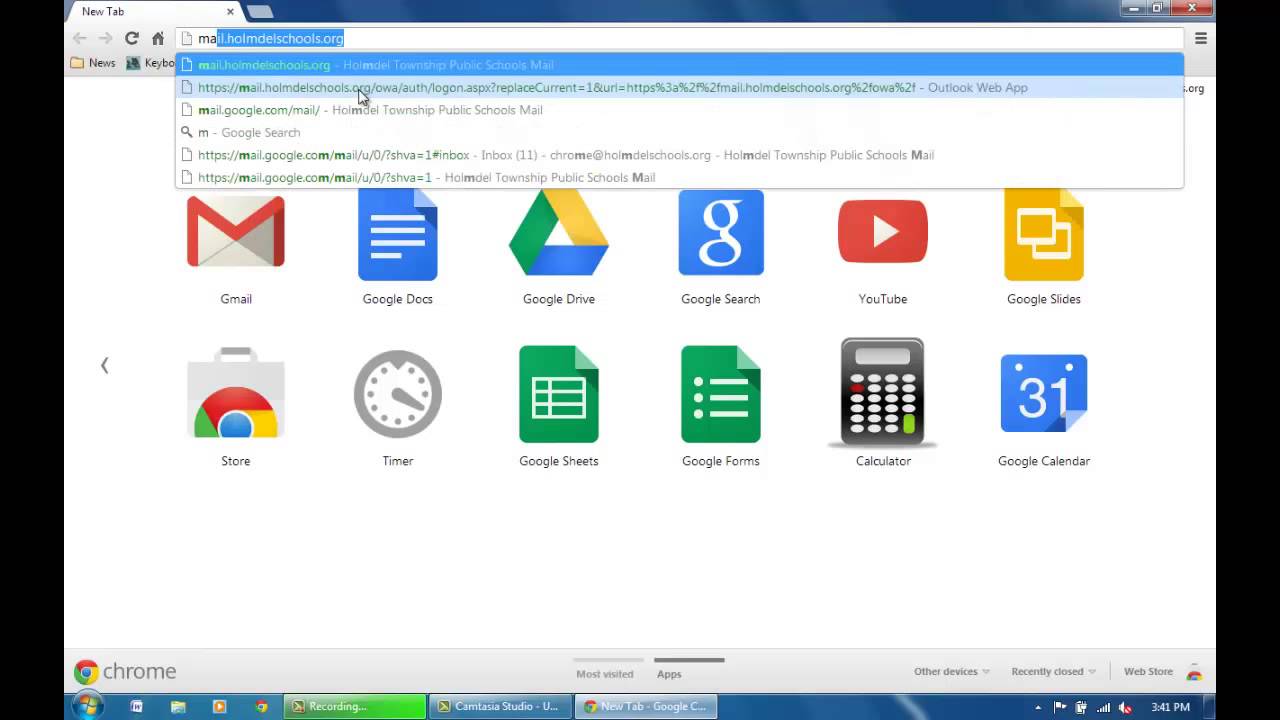Show hidden system tray icons

(1038, 707)
